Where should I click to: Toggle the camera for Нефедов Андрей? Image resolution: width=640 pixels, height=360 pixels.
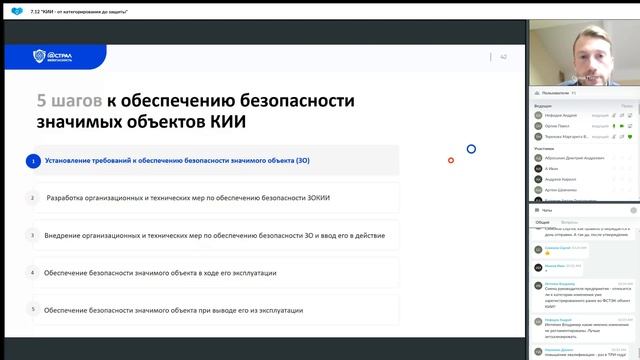tap(622, 116)
